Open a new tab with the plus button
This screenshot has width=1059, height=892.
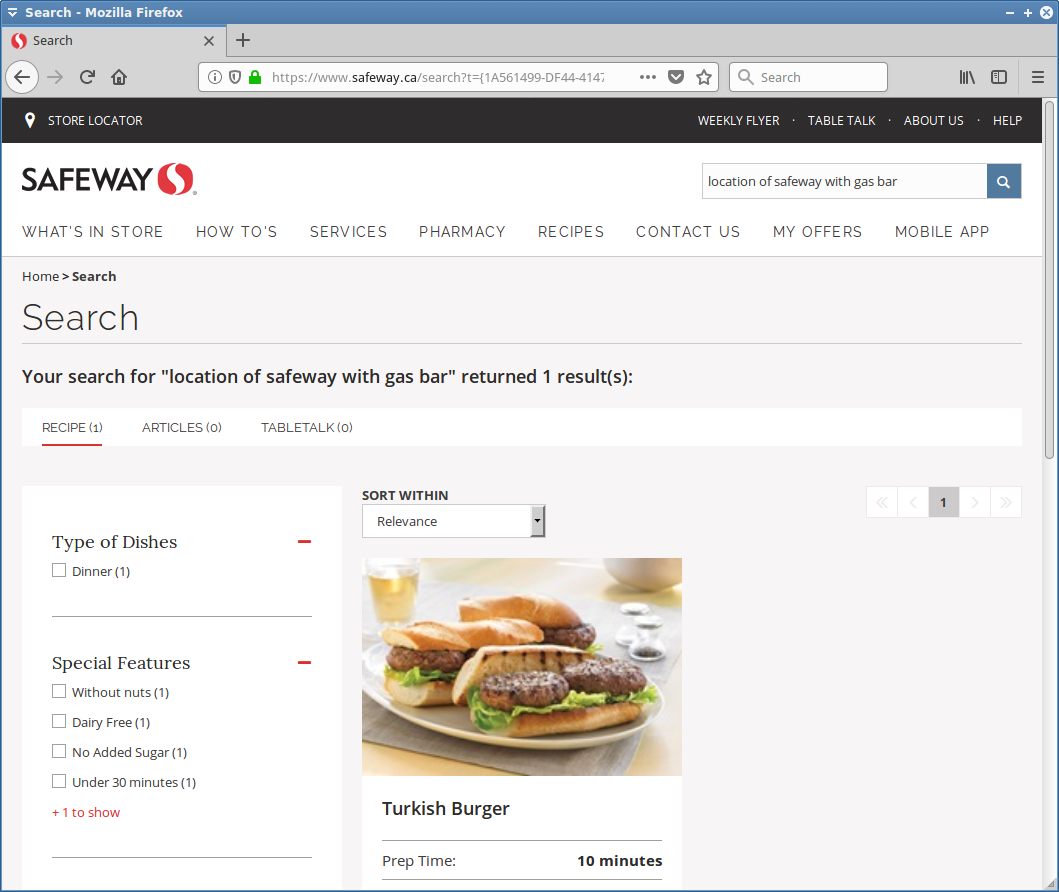point(243,41)
